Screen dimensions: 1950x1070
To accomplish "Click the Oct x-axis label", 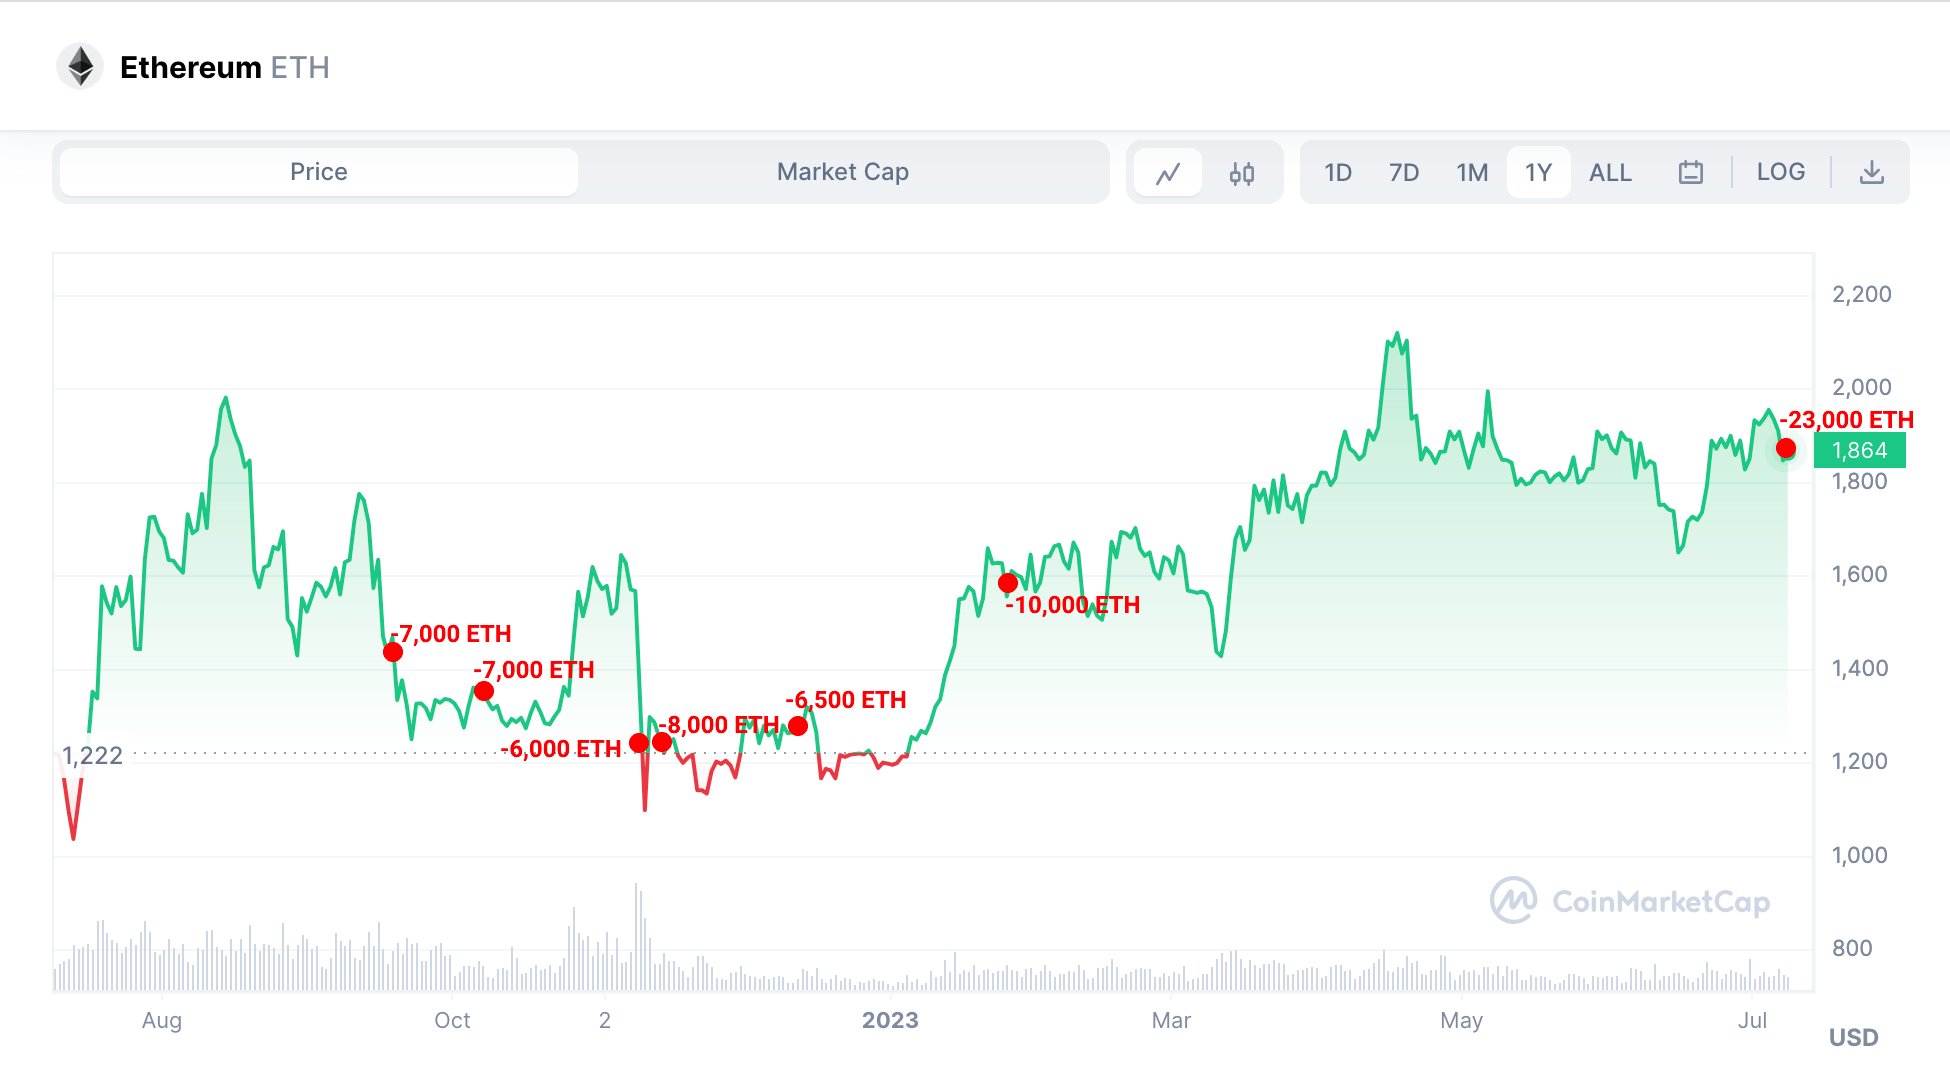I will tap(452, 1020).
